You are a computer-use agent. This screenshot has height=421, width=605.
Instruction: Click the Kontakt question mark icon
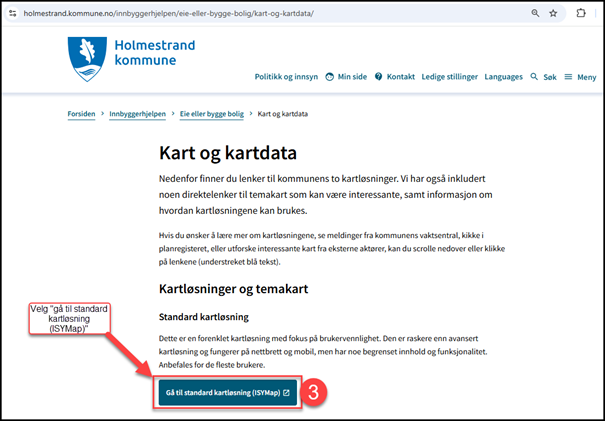[x=379, y=76]
